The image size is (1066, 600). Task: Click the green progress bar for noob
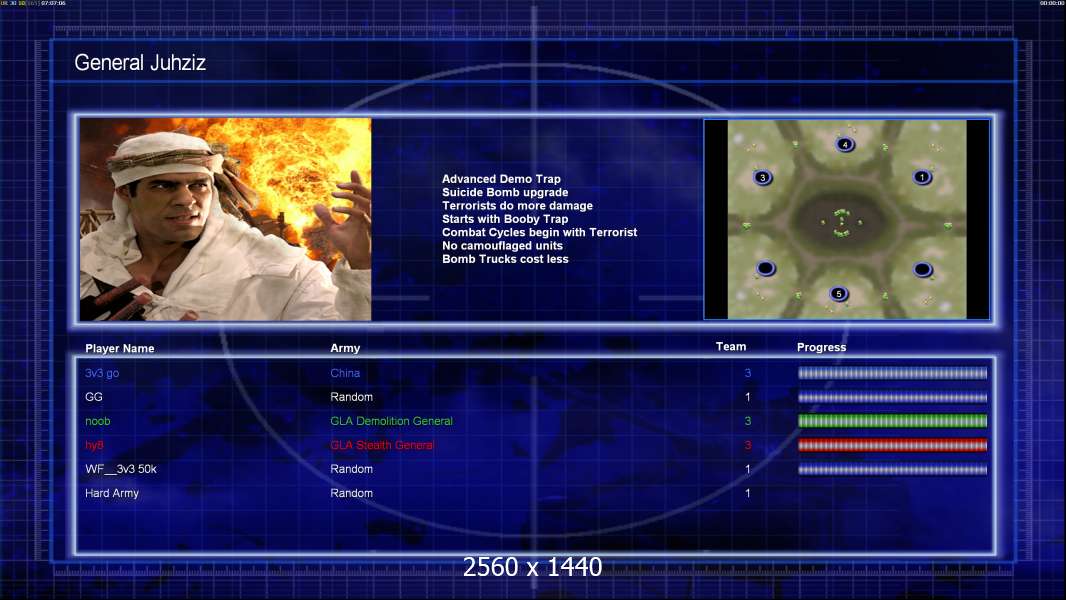892,421
